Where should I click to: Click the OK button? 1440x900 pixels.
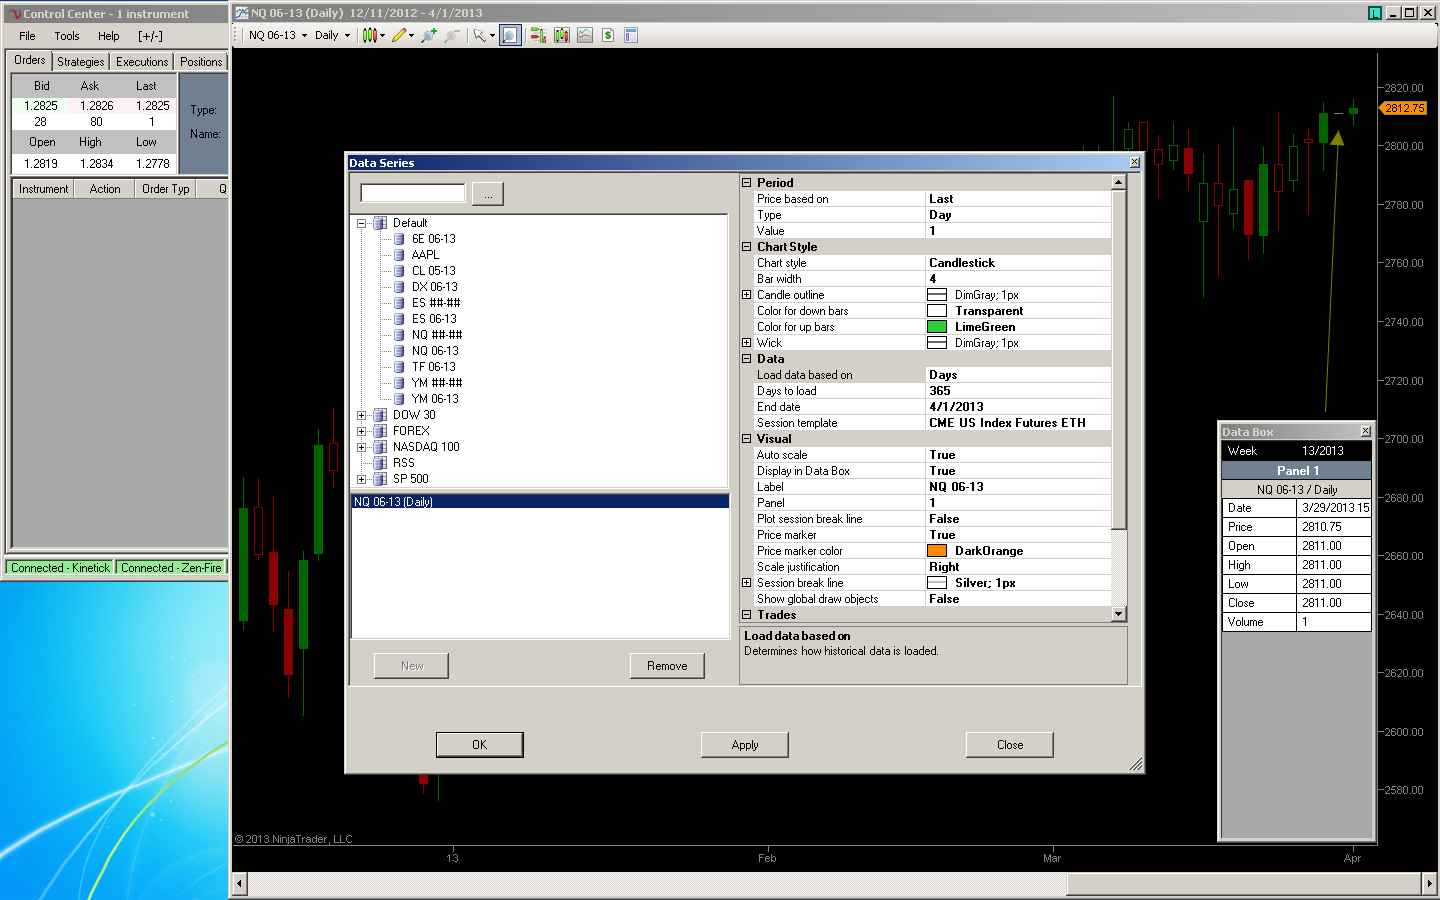tap(479, 745)
